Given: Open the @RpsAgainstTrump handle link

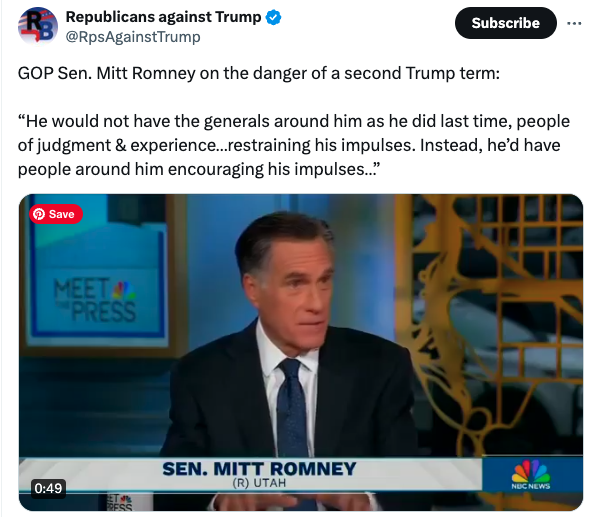Looking at the screenshot, I should (133, 37).
